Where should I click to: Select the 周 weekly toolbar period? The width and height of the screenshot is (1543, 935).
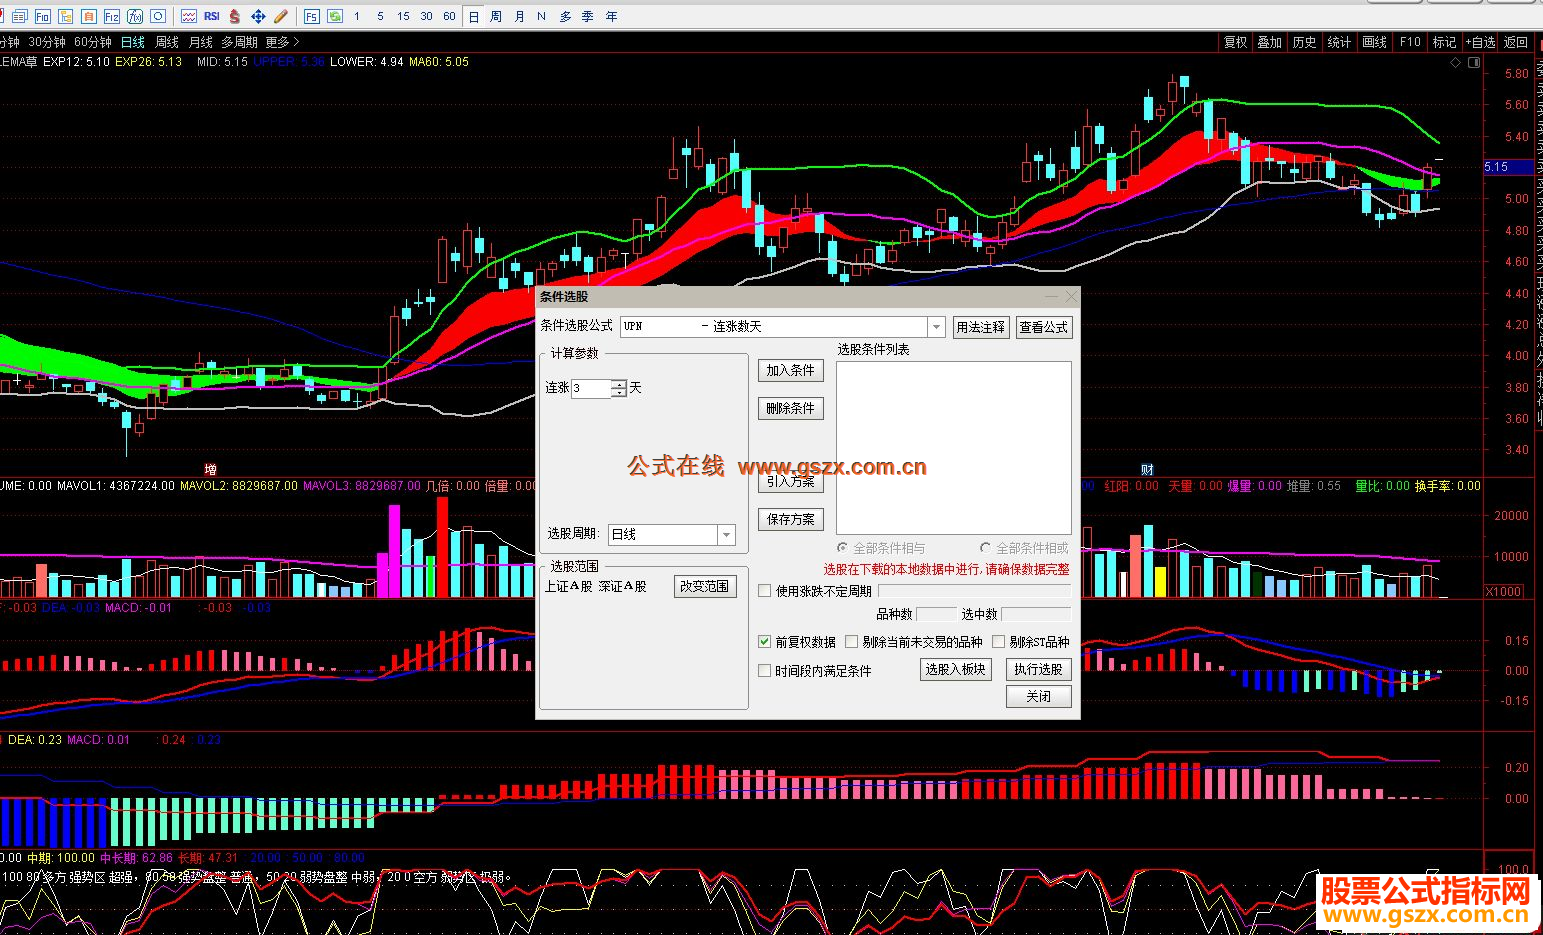[496, 16]
